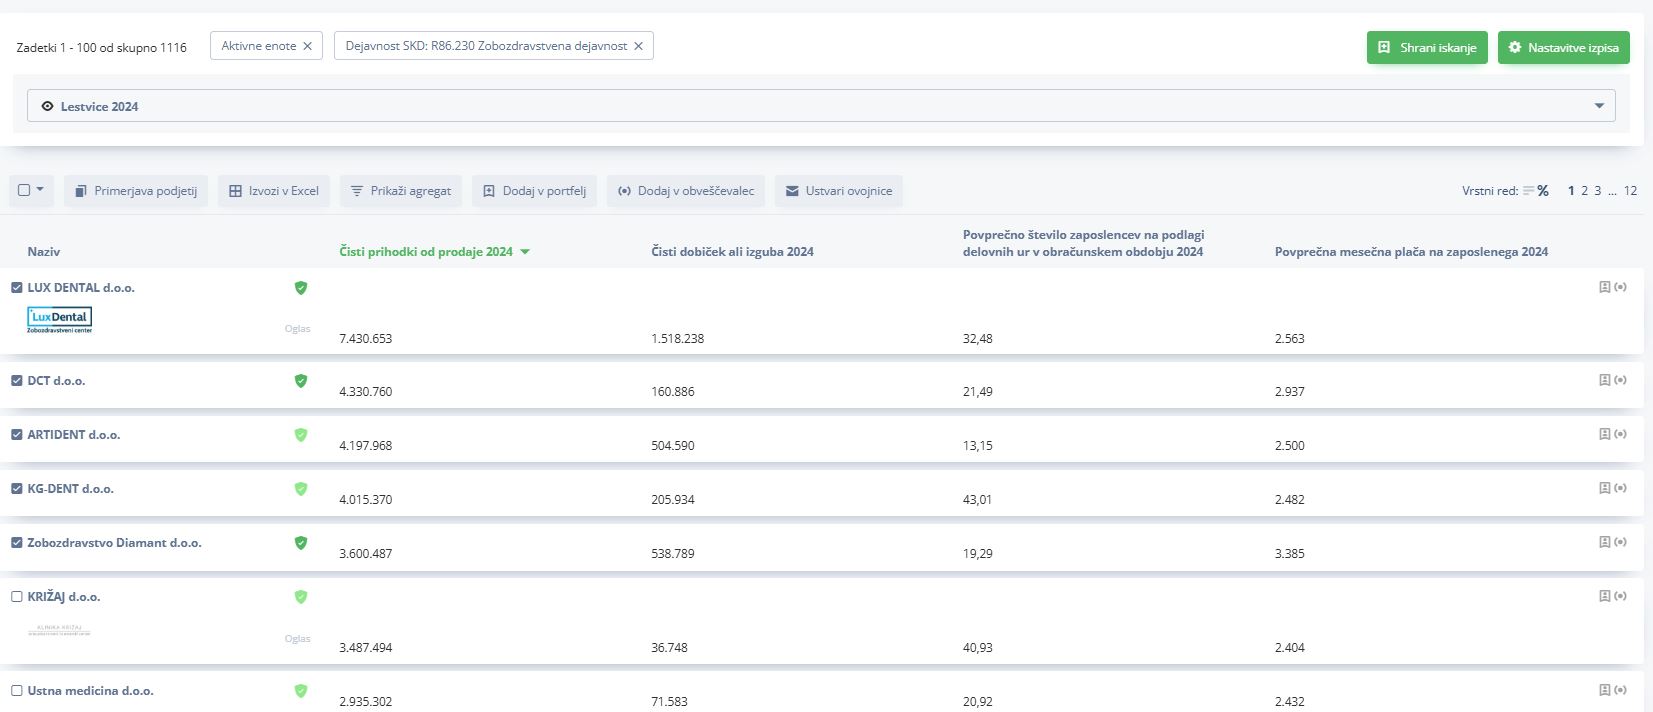Sort by Povprečno število zaposlencev column header
1653x712 pixels.
[1083, 243]
